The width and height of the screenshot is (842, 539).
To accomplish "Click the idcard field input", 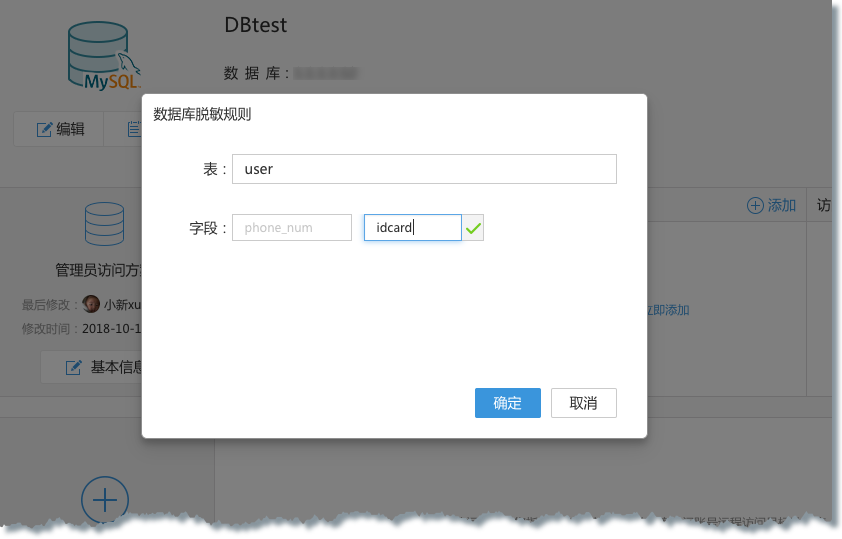I will pyautogui.click(x=412, y=228).
